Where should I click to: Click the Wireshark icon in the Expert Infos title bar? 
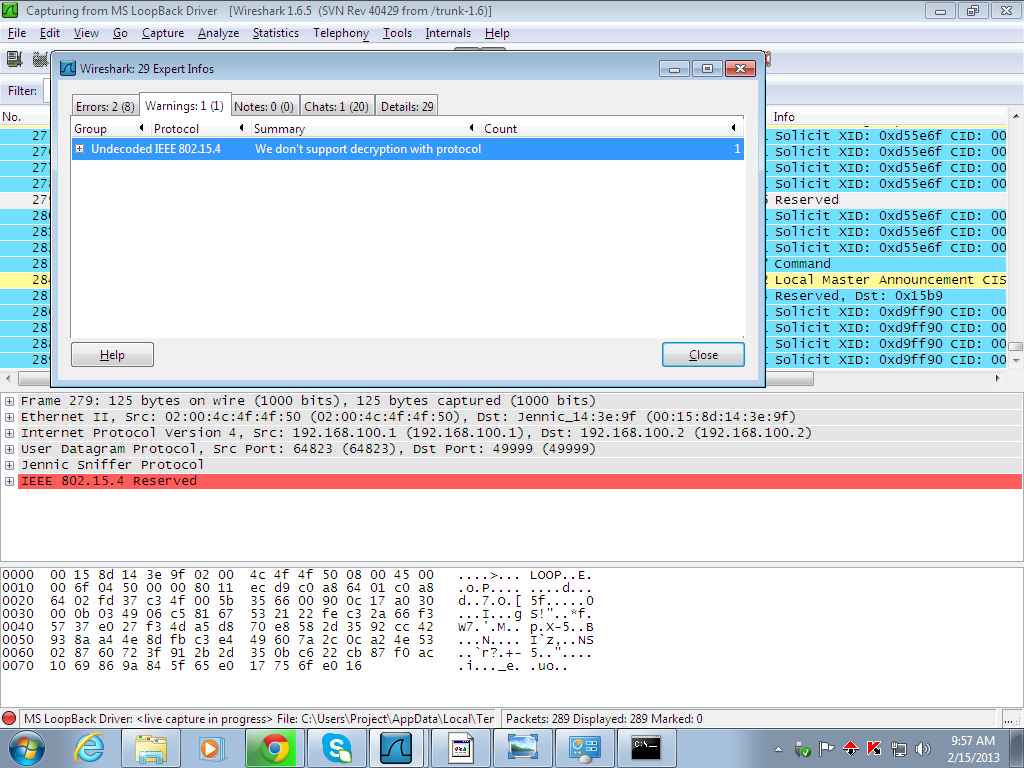(x=68, y=69)
